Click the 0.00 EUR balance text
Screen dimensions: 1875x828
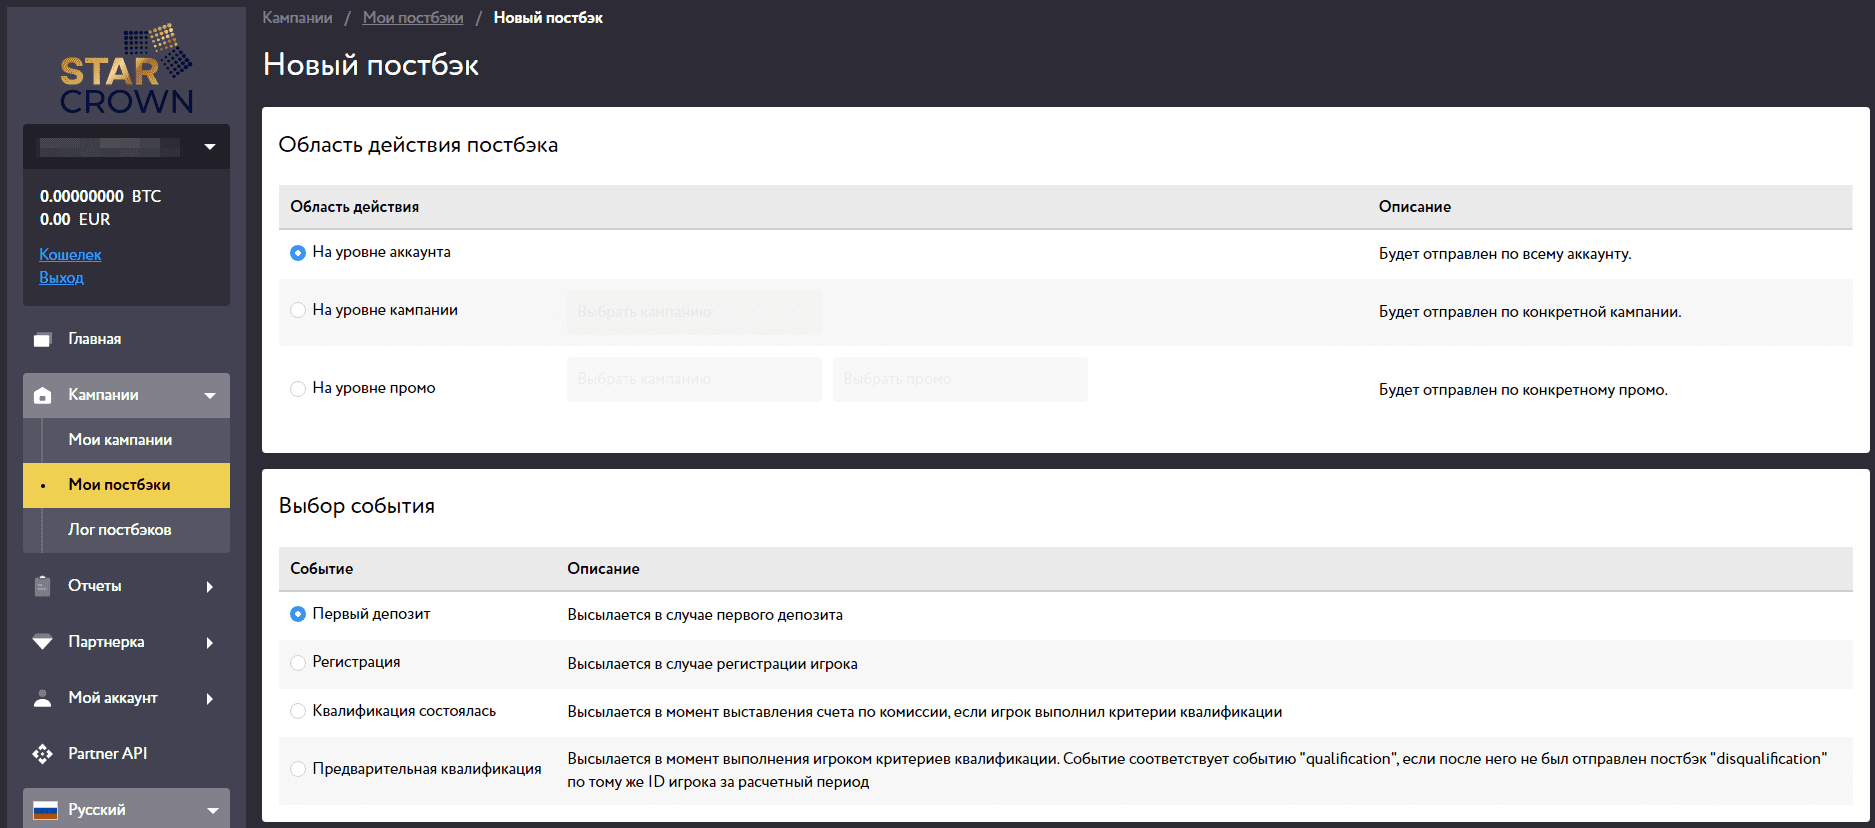click(x=75, y=219)
